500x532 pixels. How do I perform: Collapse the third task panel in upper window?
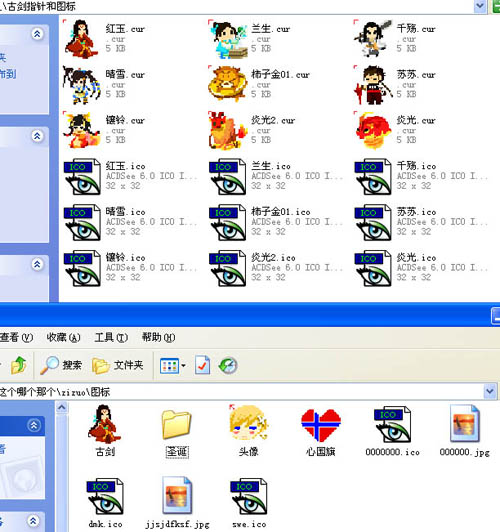pos(37,264)
